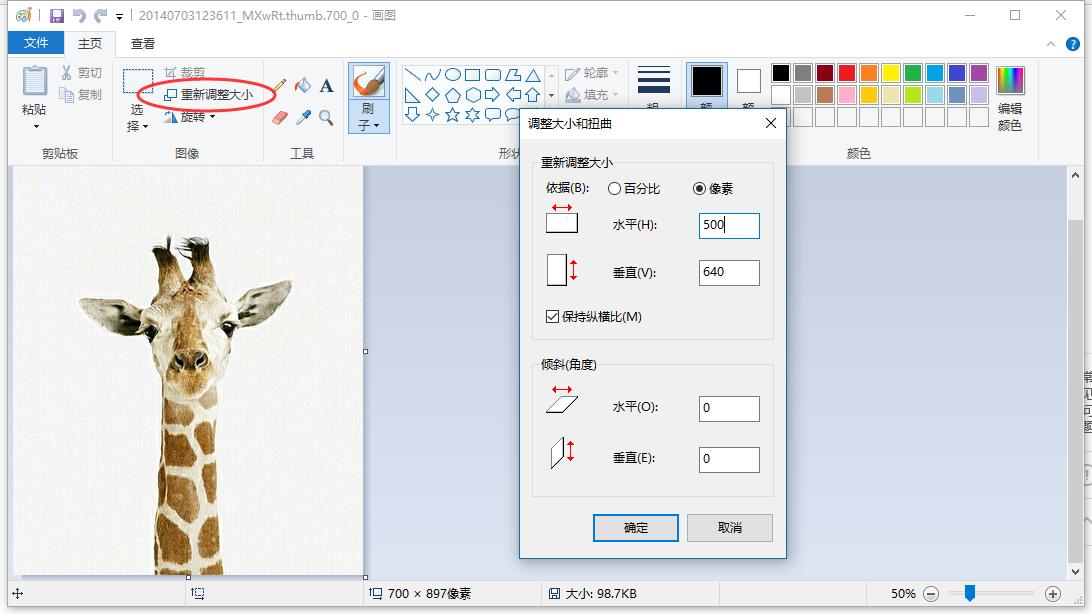Click the 水平 (Horizontal) input showing 500
Viewport: 1092px width, 614px height.
click(729, 226)
